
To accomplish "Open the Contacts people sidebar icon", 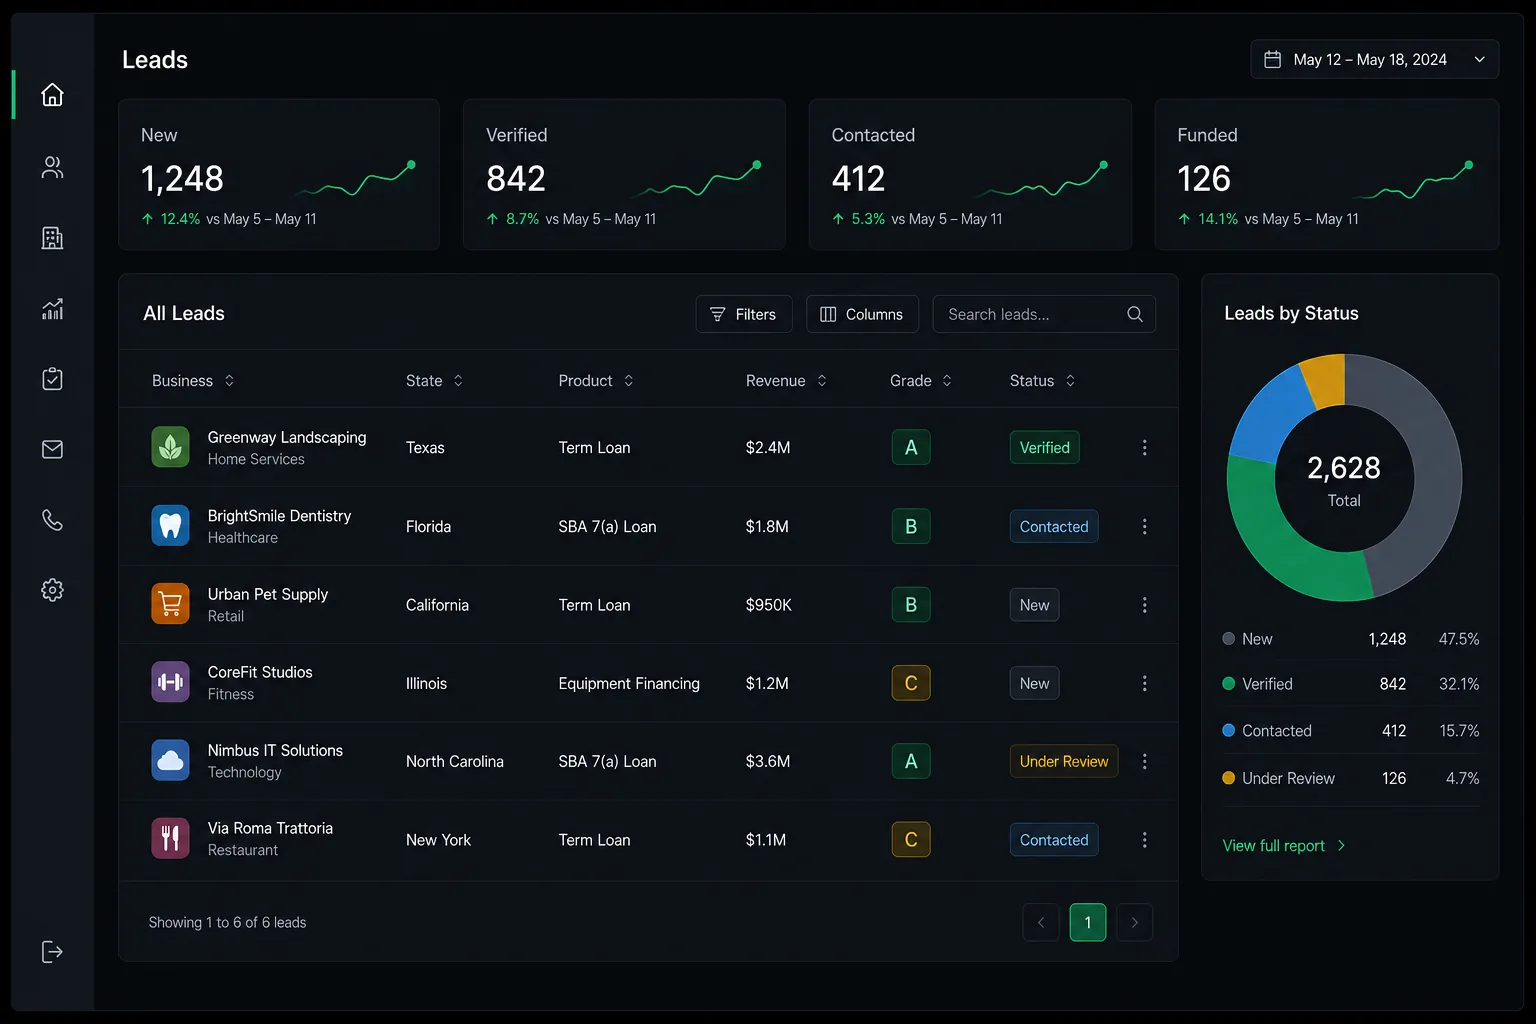I will tap(52, 167).
